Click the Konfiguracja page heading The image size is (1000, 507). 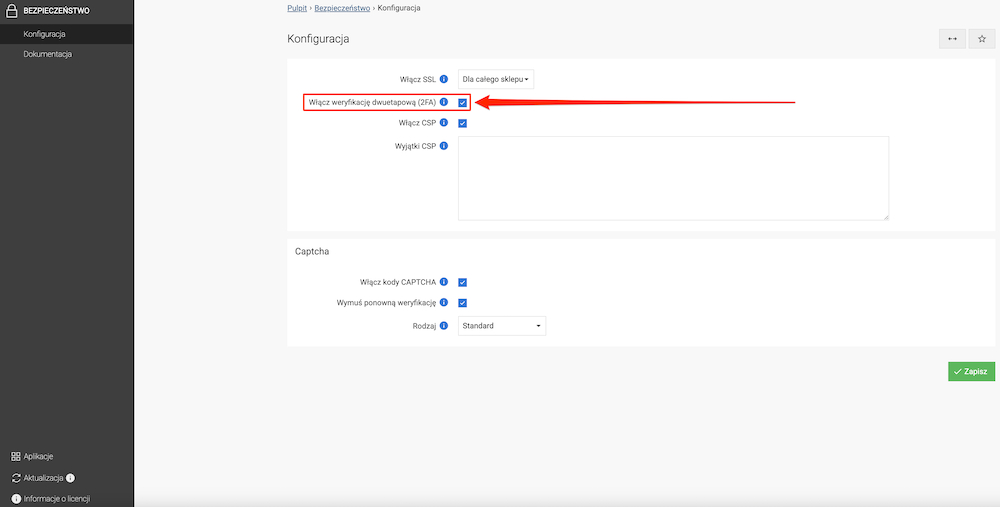tap(318, 39)
